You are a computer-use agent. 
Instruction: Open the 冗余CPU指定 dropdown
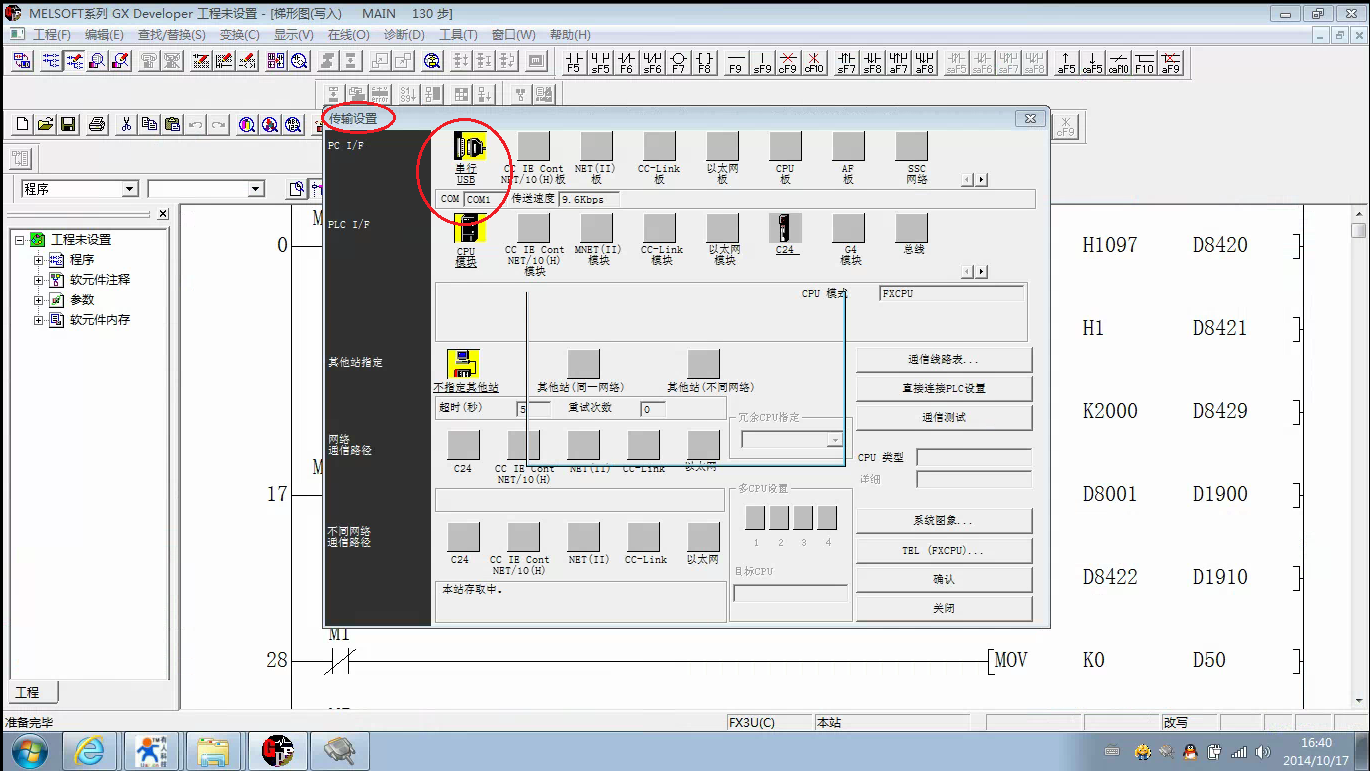[834, 439]
